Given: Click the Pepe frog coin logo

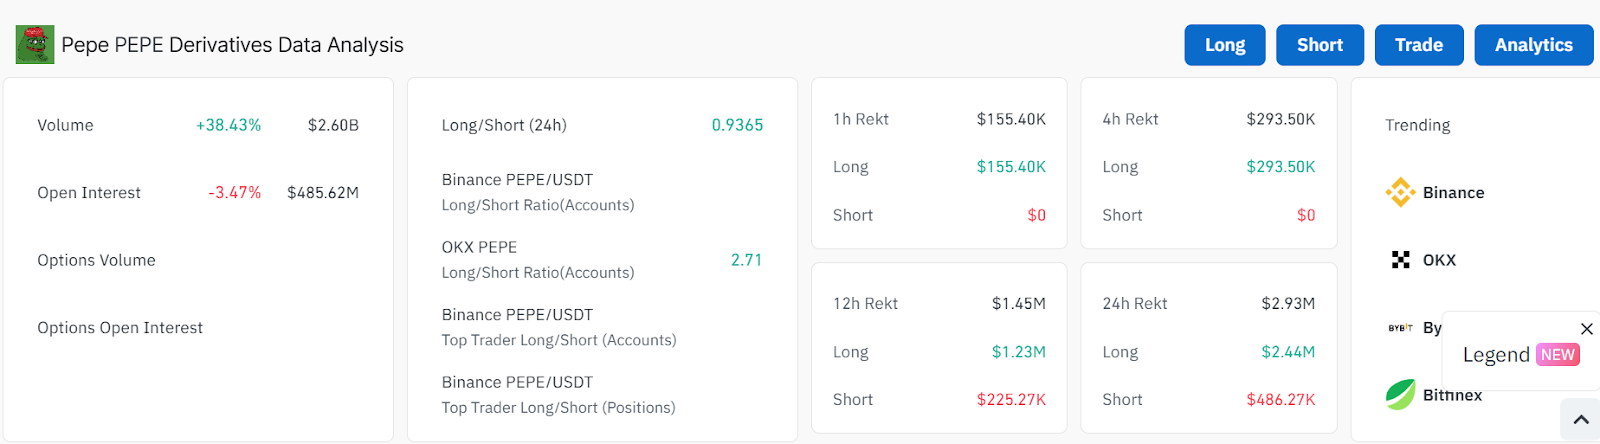Looking at the screenshot, I should tap(35, 45).
